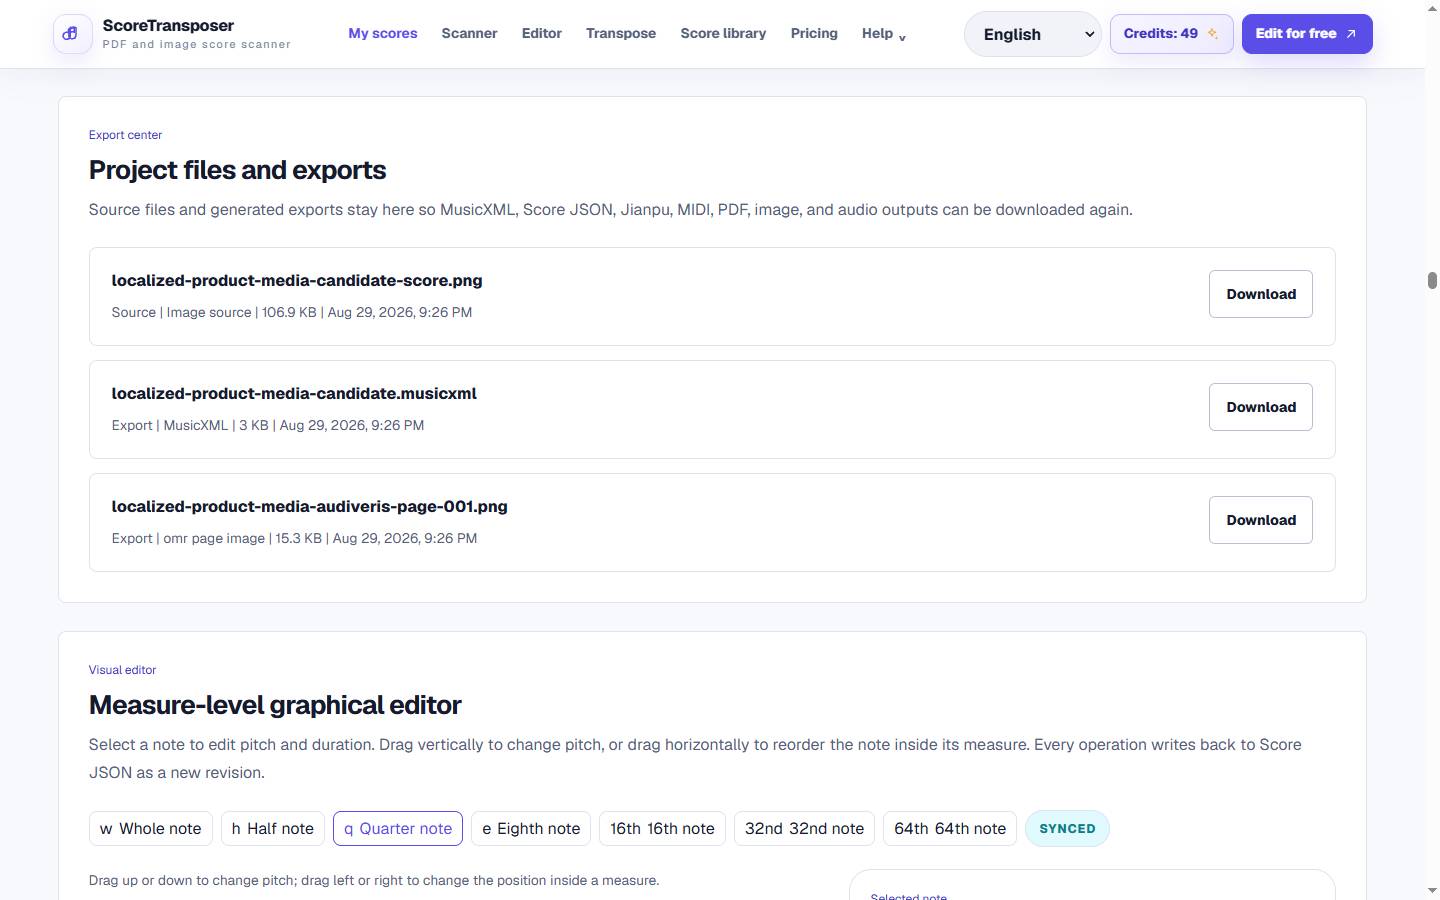1440x900 pixels.
Task: Pick the 64th note duration
Action: pyautogui.click(x=950, y=828)
